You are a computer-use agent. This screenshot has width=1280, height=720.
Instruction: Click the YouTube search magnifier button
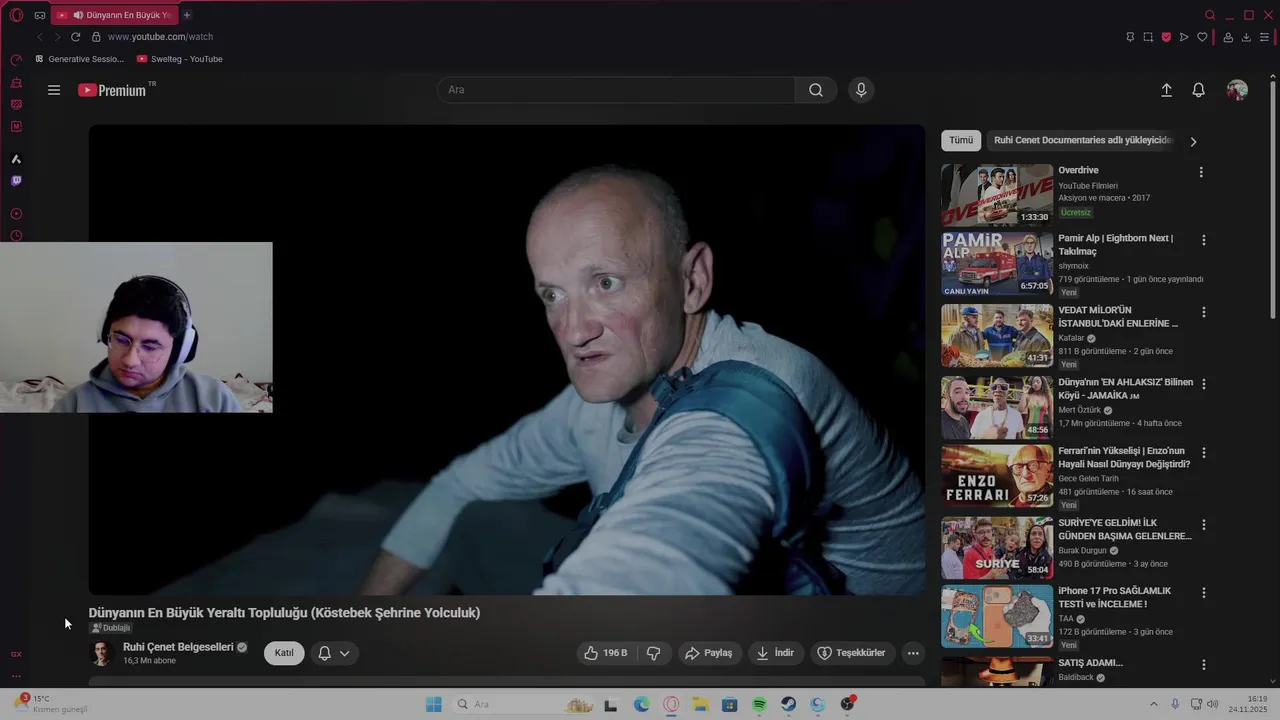pos(816,90)
